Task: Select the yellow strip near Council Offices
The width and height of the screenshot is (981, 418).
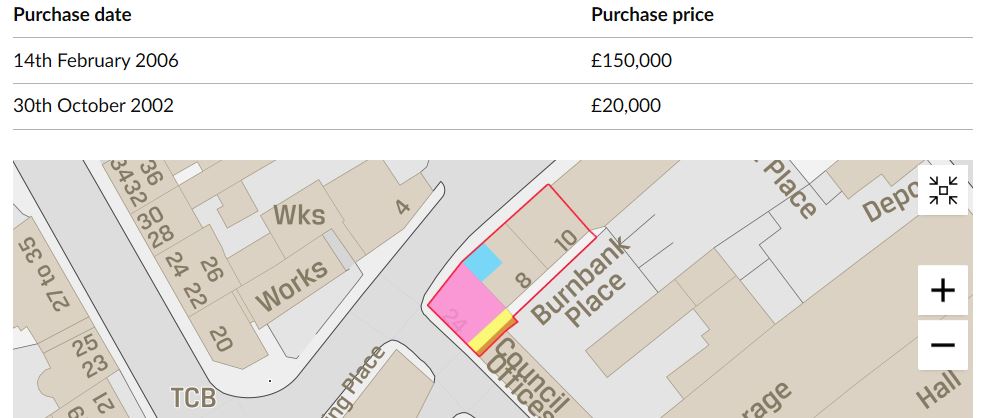Action: 492,330
